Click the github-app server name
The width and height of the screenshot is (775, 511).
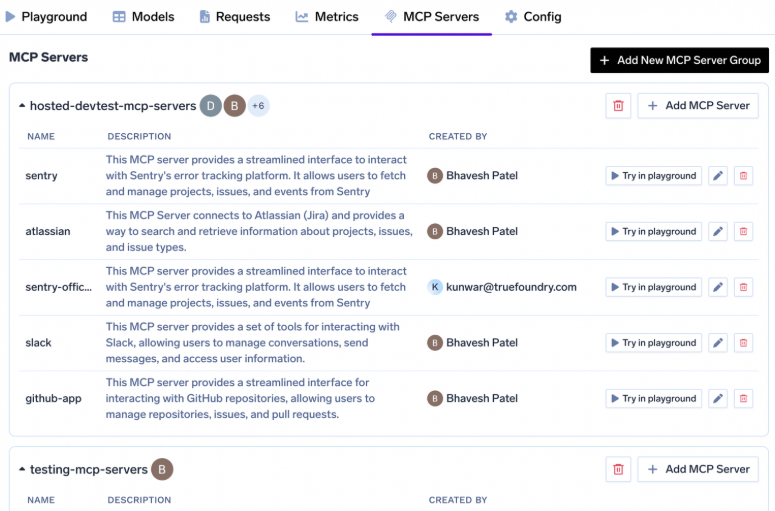[53, 399]
